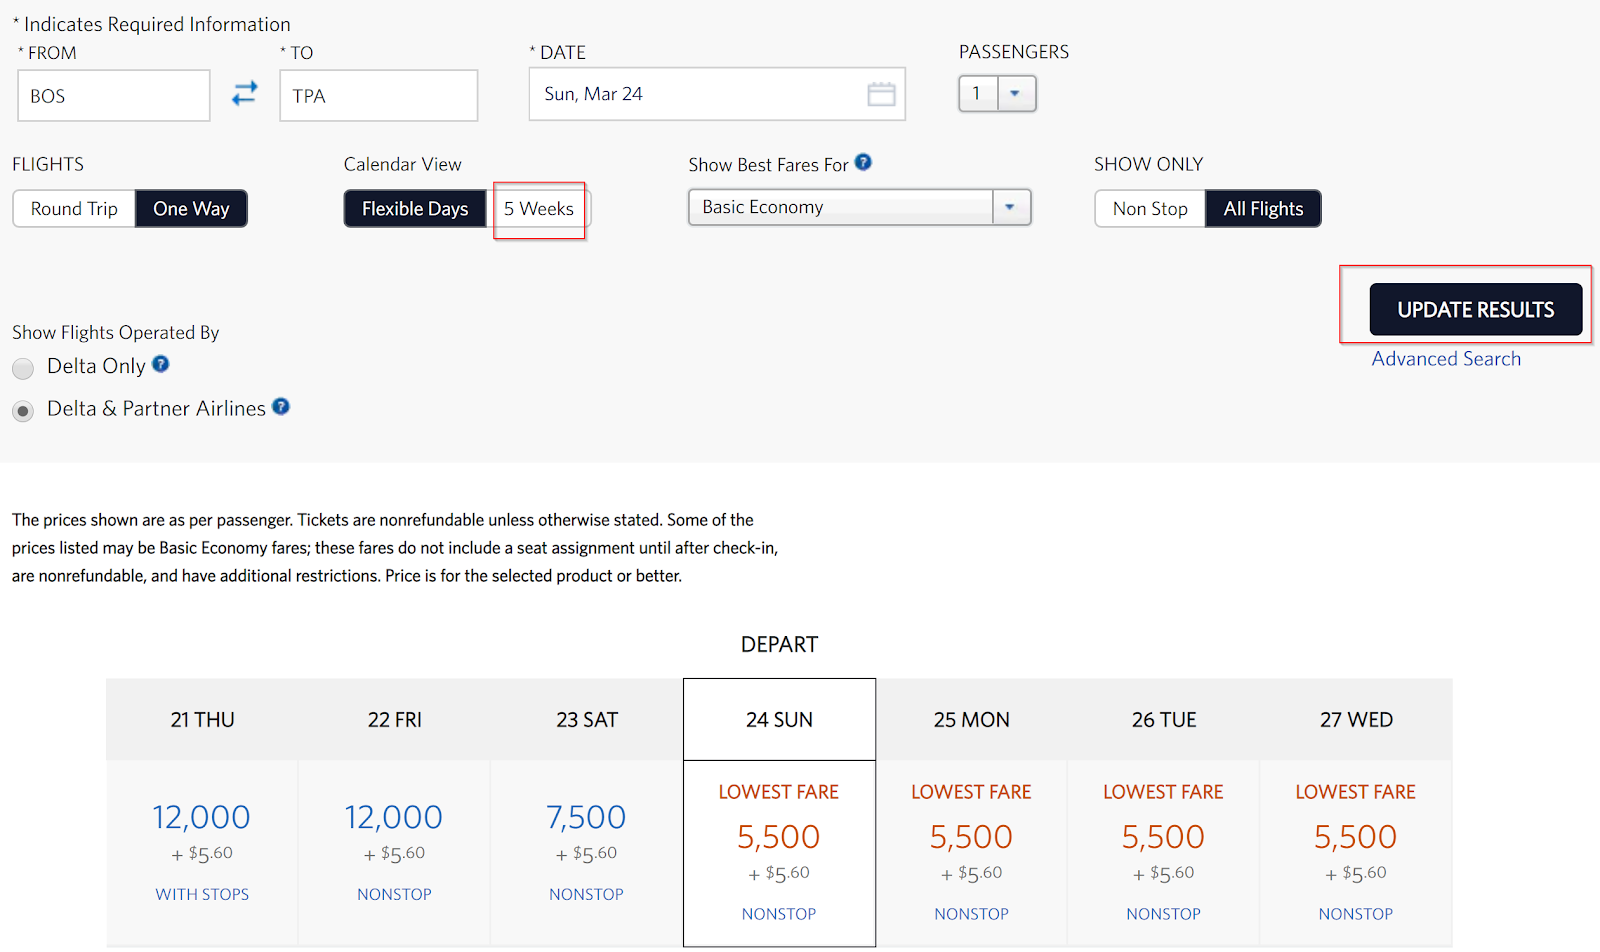Choose the 21 THU fare with stops
This screenshot has width=1600, height=952.
coord(202,818)
